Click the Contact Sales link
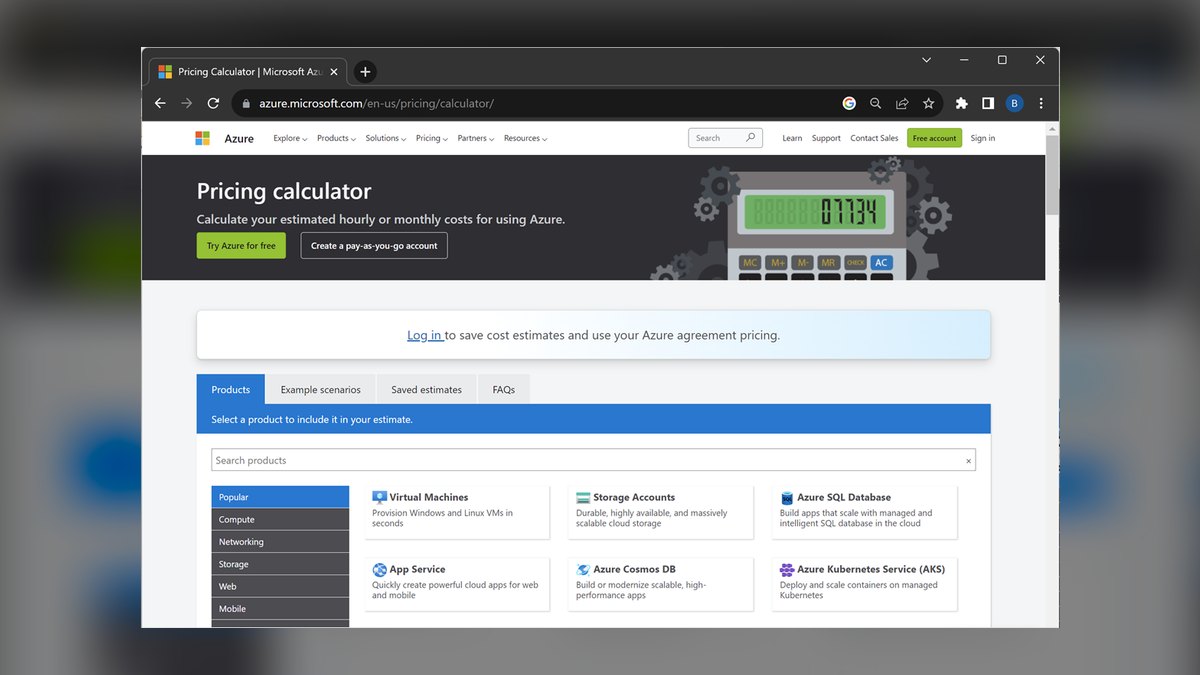The image size is (1200, 675). 874,138
